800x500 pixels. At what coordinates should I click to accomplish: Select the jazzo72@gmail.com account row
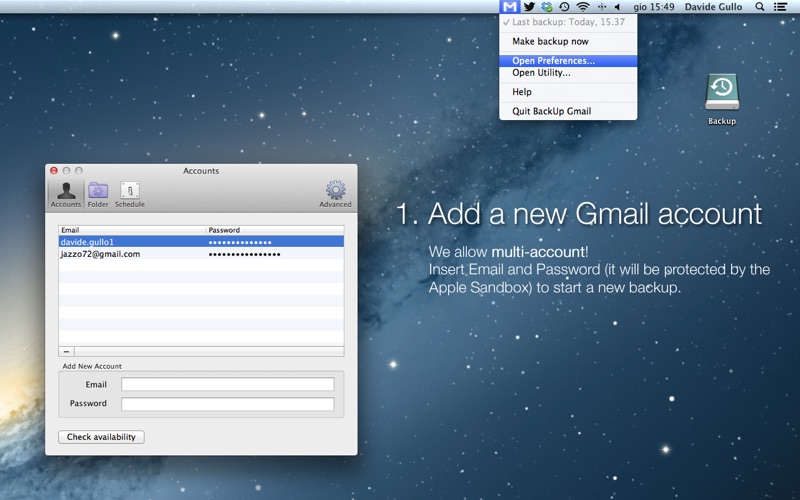pos(201,254)
